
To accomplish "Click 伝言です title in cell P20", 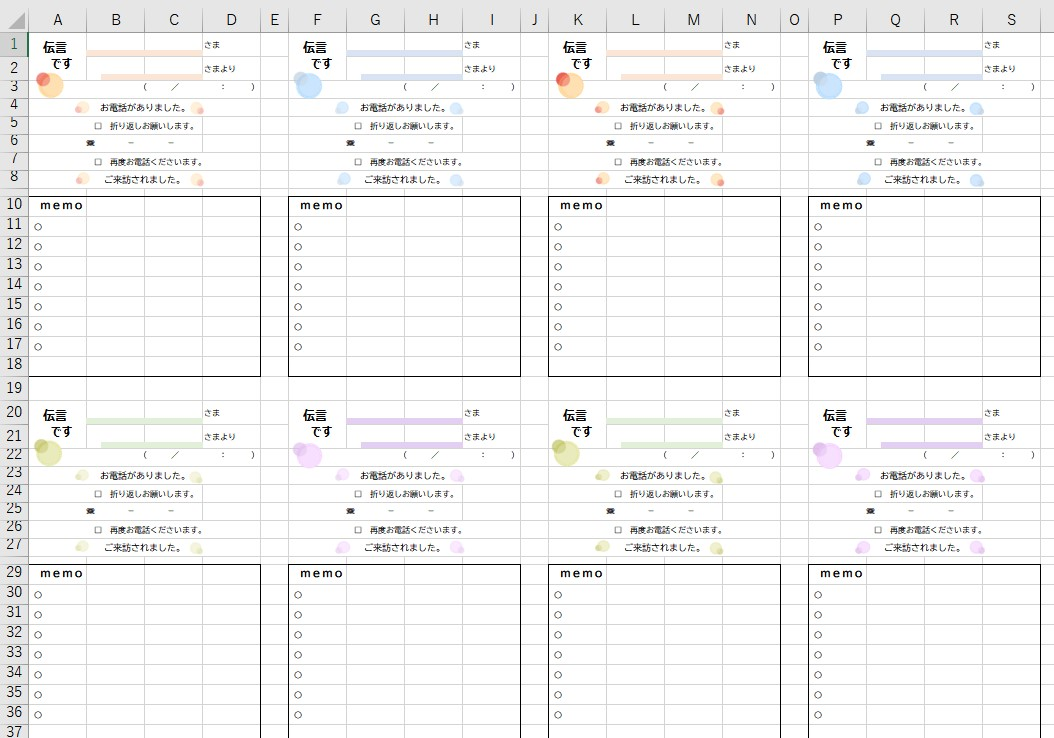I will tap(837, 423).
